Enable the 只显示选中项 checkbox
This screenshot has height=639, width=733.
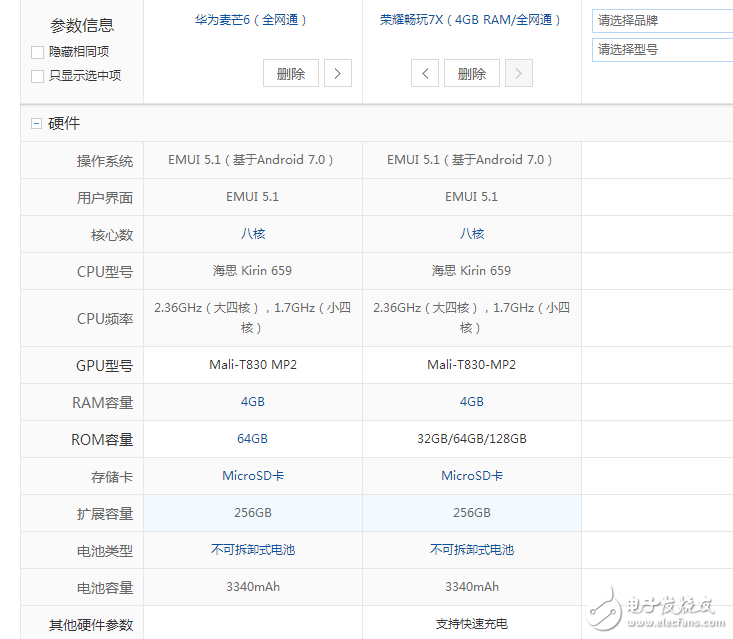pyautogui.click(x=37, y=76)
